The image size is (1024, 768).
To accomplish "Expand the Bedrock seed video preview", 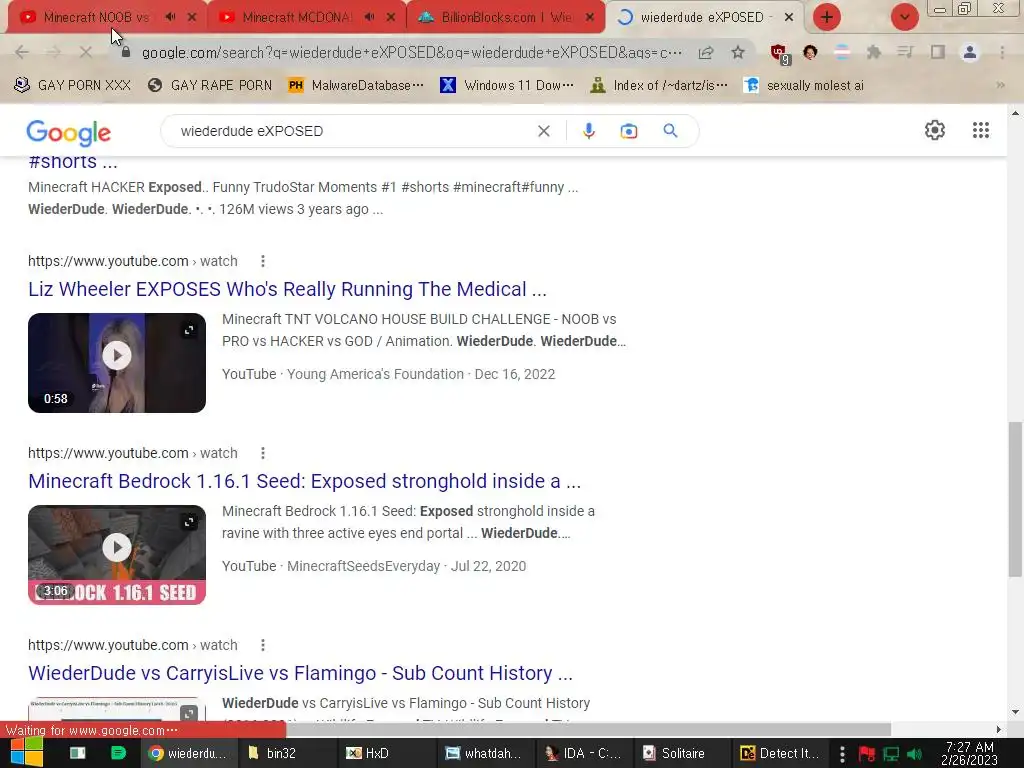I will point(189,522).
